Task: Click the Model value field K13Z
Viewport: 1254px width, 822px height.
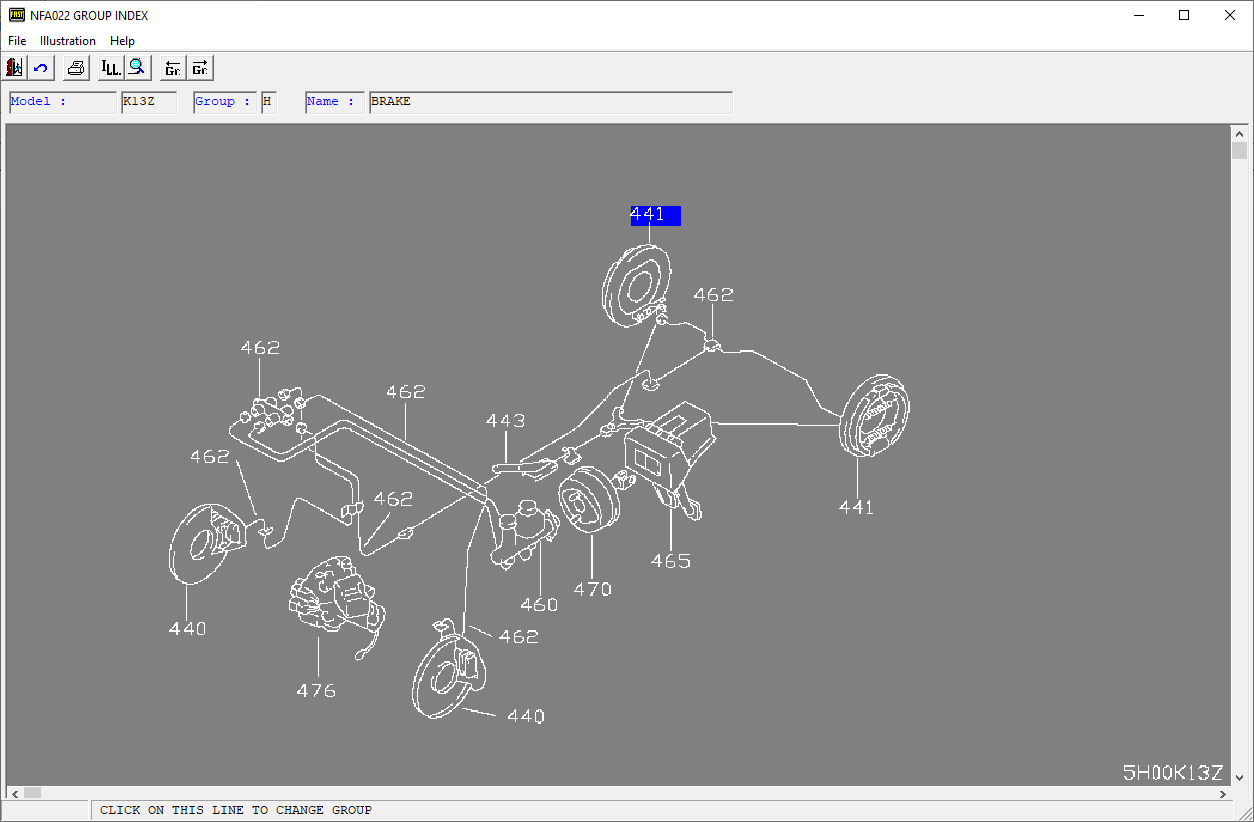Action: pos(148,102)
